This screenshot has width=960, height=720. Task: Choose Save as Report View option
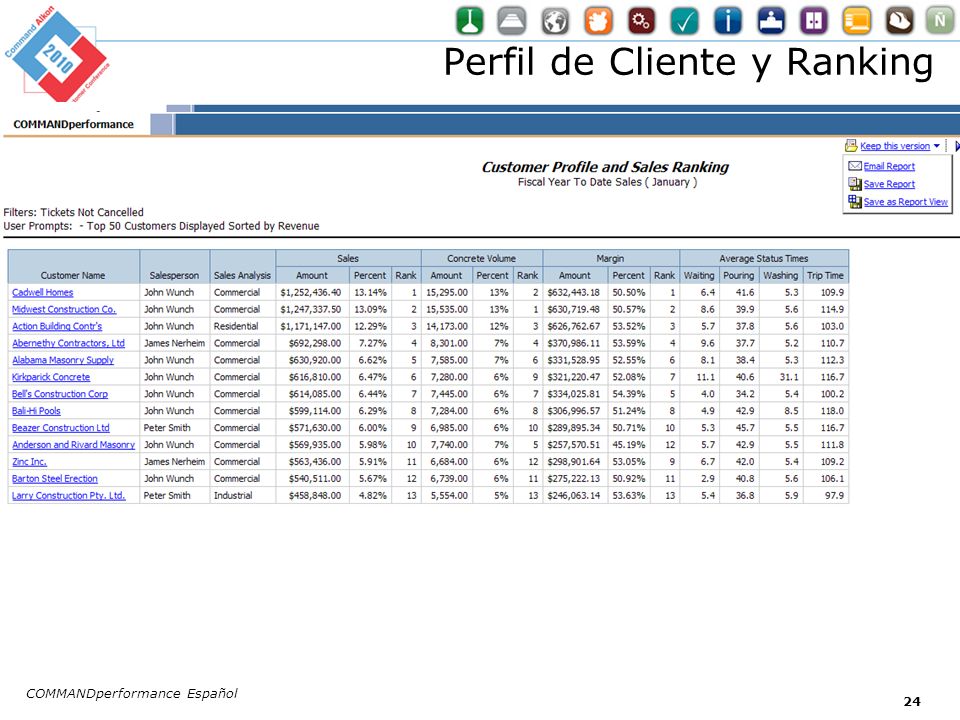coord(906,201)
